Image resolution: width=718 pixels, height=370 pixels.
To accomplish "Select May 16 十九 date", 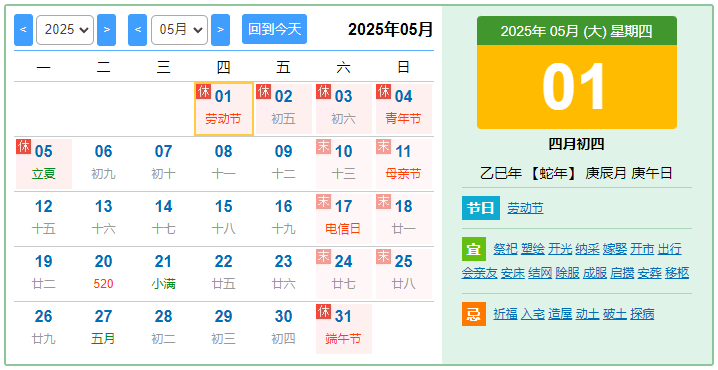I will pyautogui.click(x=283, y=219).
